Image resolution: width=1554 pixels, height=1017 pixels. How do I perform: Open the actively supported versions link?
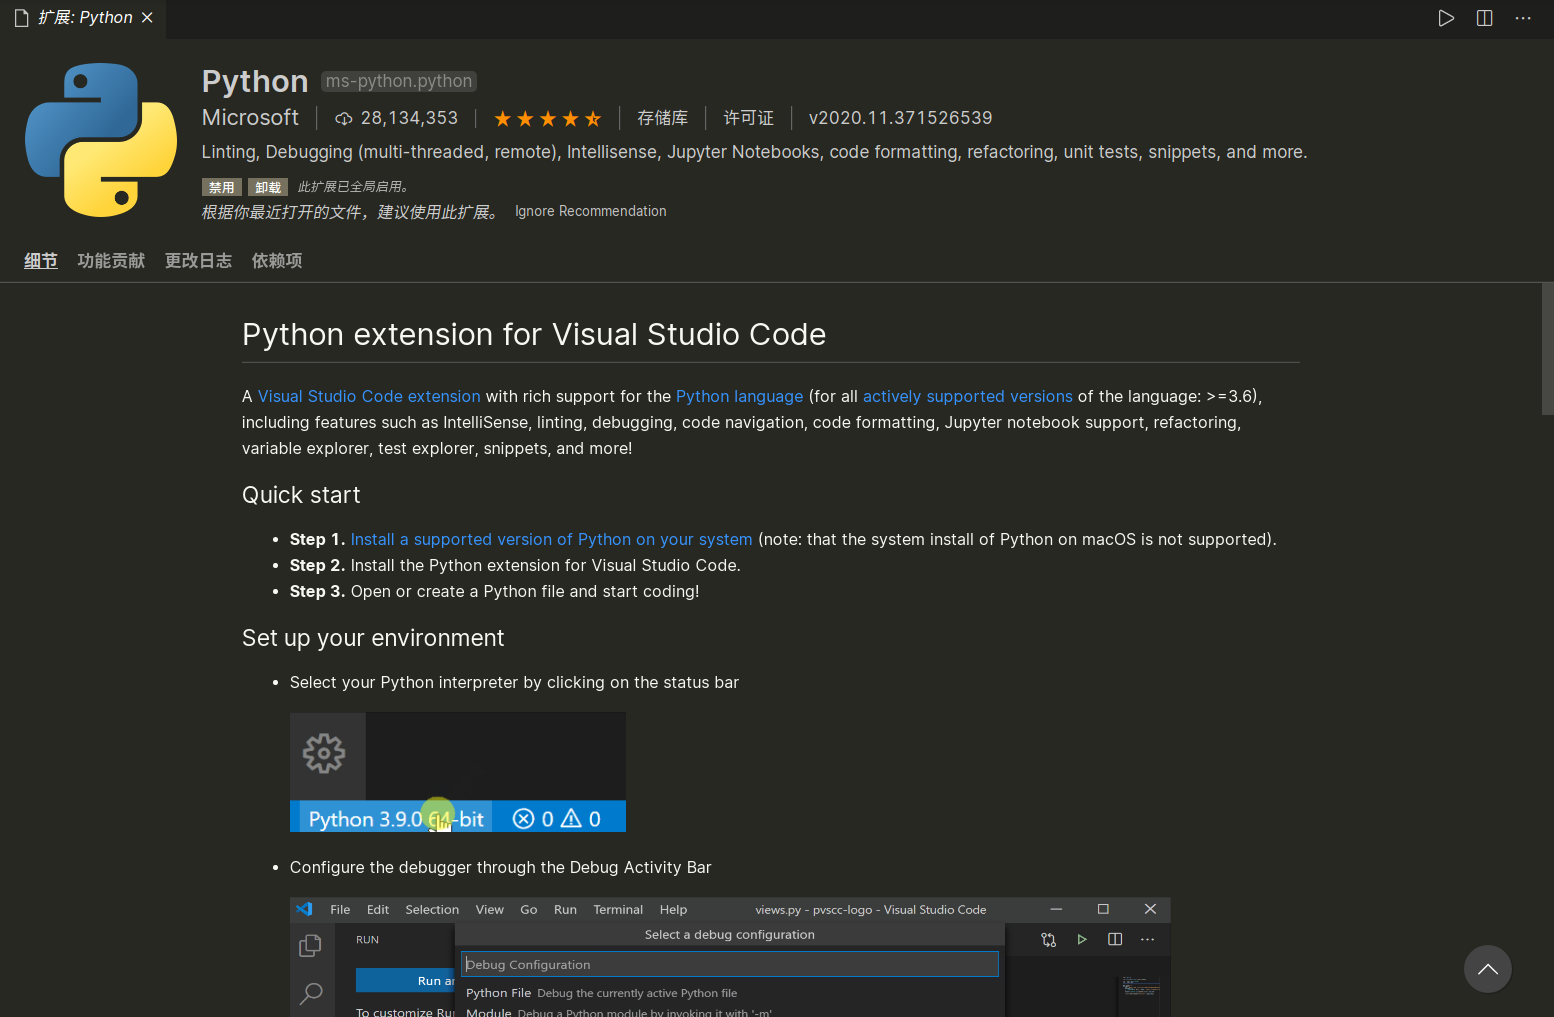coord(967,396)
